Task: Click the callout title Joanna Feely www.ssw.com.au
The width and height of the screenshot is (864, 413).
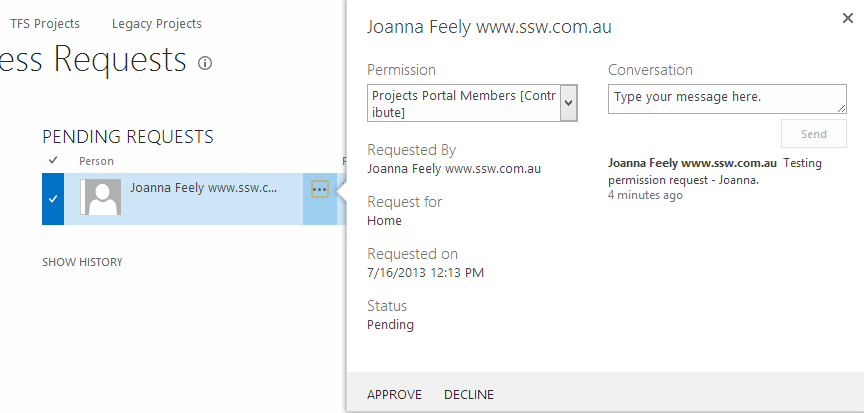Action: (x=489, y=28)
